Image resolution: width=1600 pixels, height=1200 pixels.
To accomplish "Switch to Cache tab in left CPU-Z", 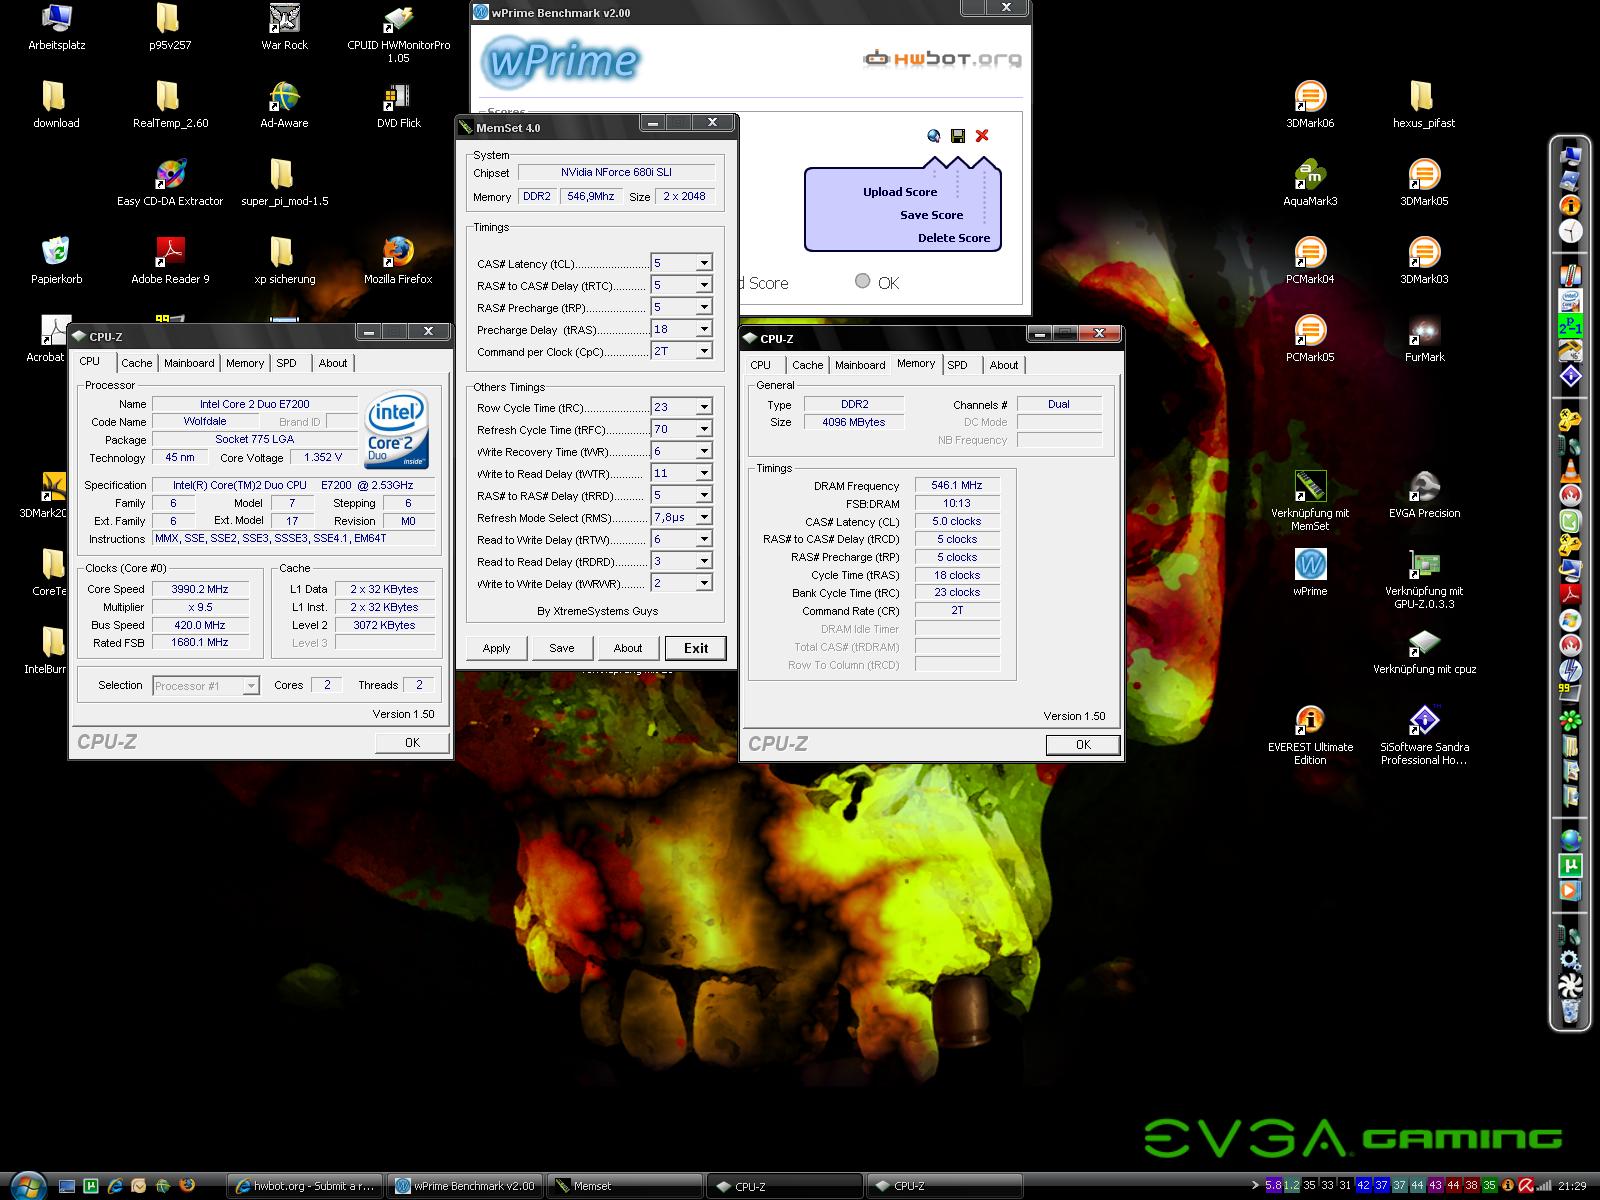I will pos(137,363).
